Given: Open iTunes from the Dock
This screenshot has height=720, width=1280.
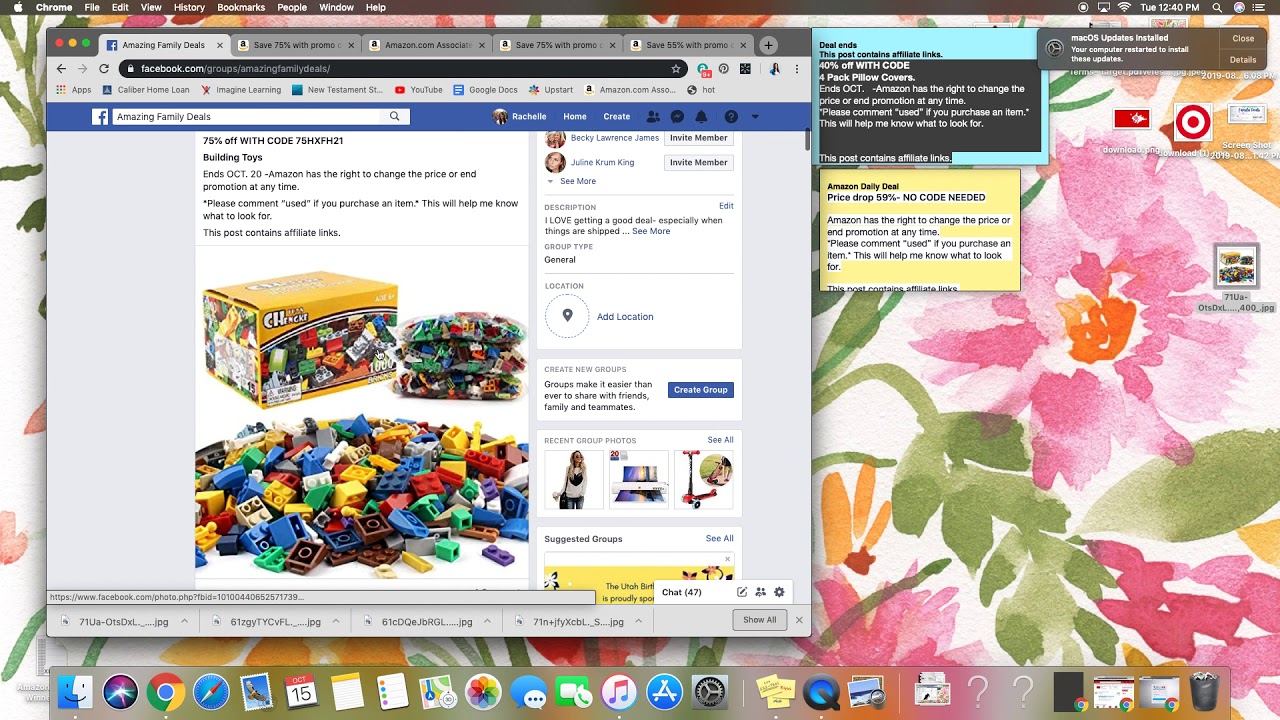Looking at the screenshot, I should pyautogui.click(x=619, y=692).
